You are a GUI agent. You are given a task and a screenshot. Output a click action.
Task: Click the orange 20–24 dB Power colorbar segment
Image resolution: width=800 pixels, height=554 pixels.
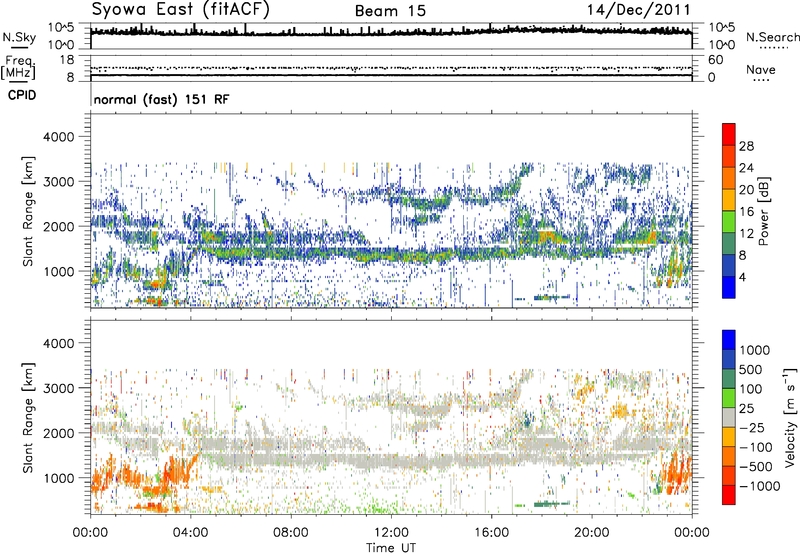[729, 179]
